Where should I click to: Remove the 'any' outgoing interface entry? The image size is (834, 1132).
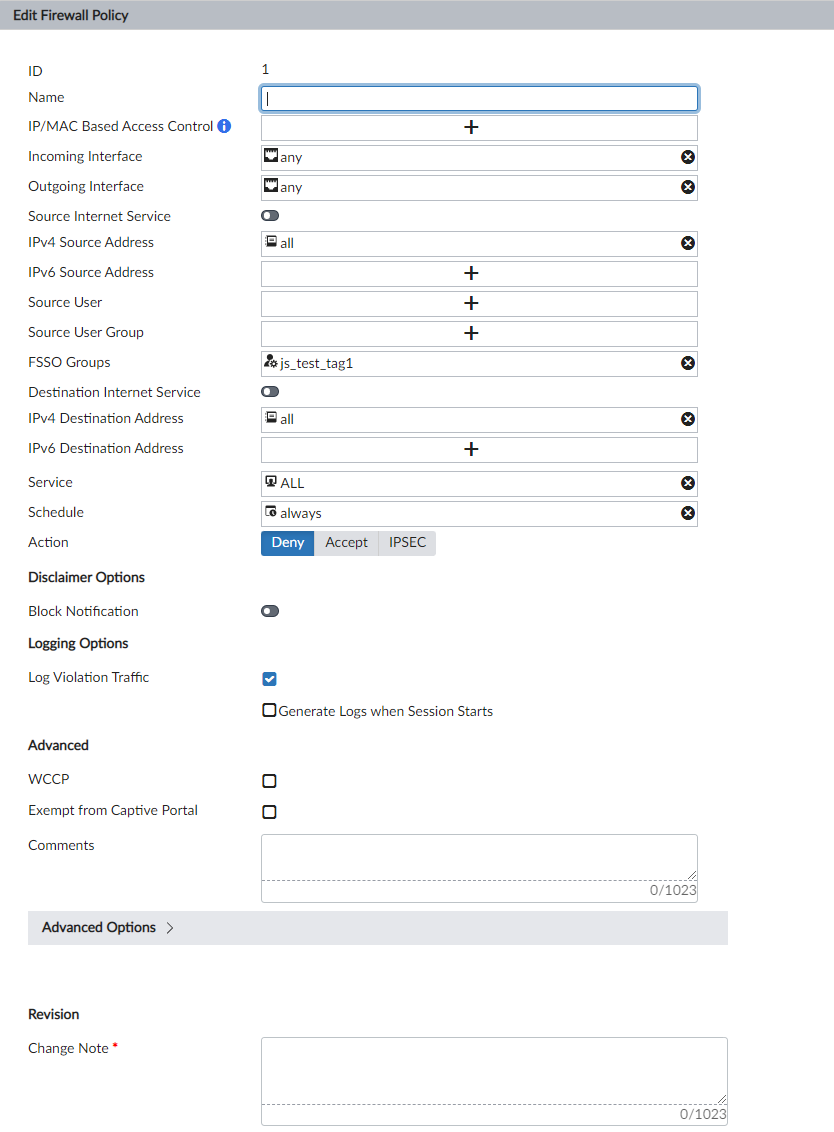[x=687, y=186]
